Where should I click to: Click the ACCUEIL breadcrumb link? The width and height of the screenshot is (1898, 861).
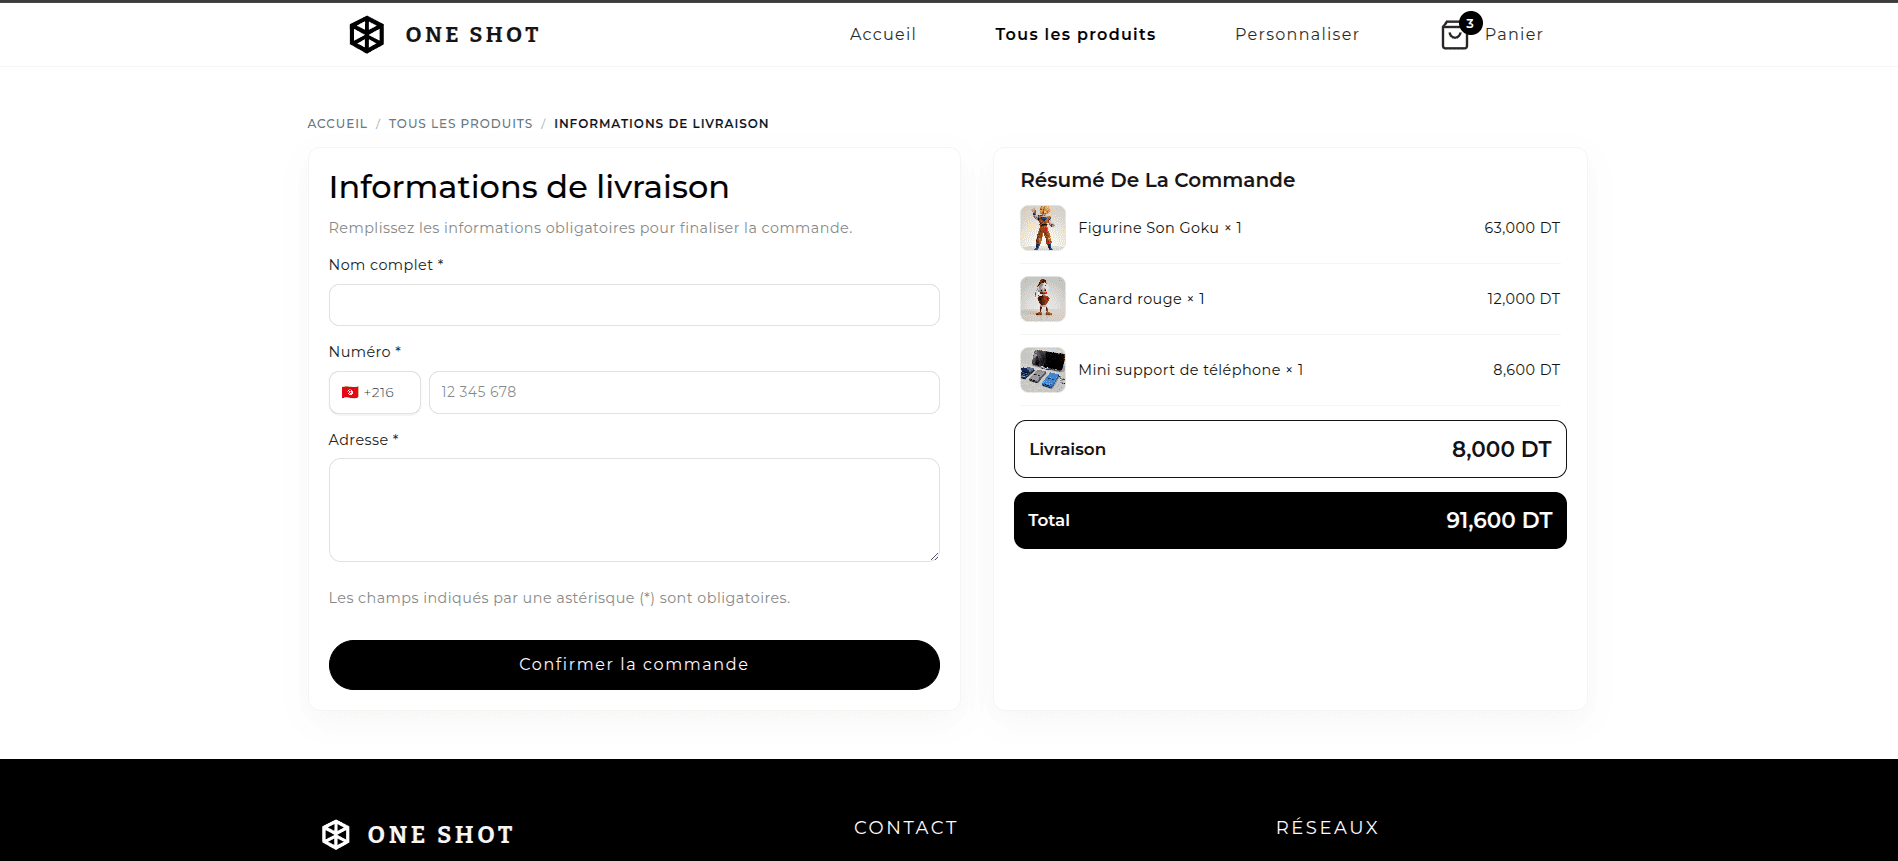337,124
